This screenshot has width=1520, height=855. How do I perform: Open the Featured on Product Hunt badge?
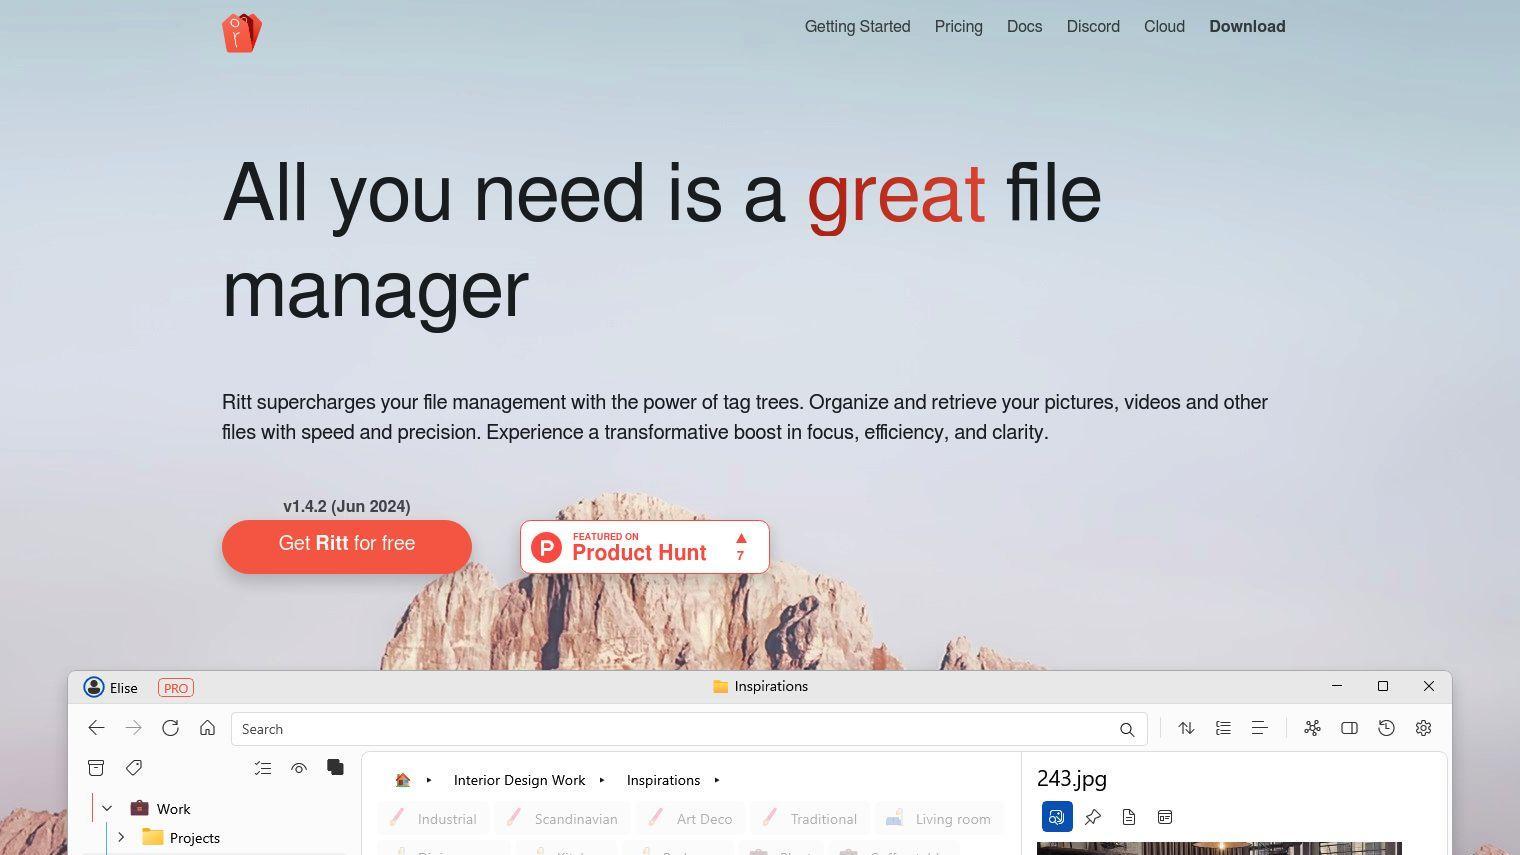(644, 547)
